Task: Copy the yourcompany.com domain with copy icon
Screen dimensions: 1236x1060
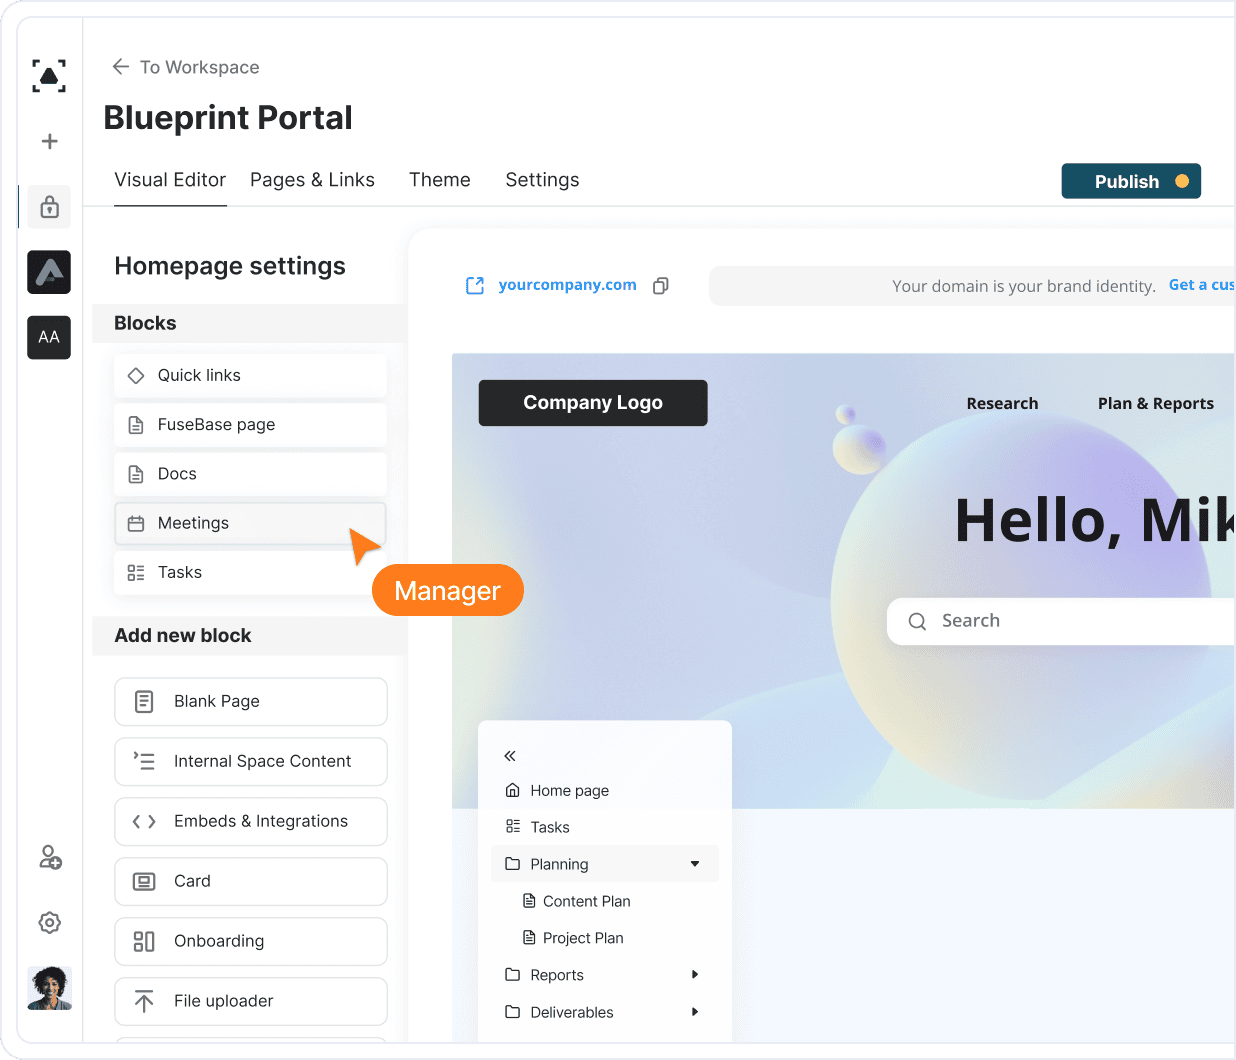Action: (x=660, y=286)
